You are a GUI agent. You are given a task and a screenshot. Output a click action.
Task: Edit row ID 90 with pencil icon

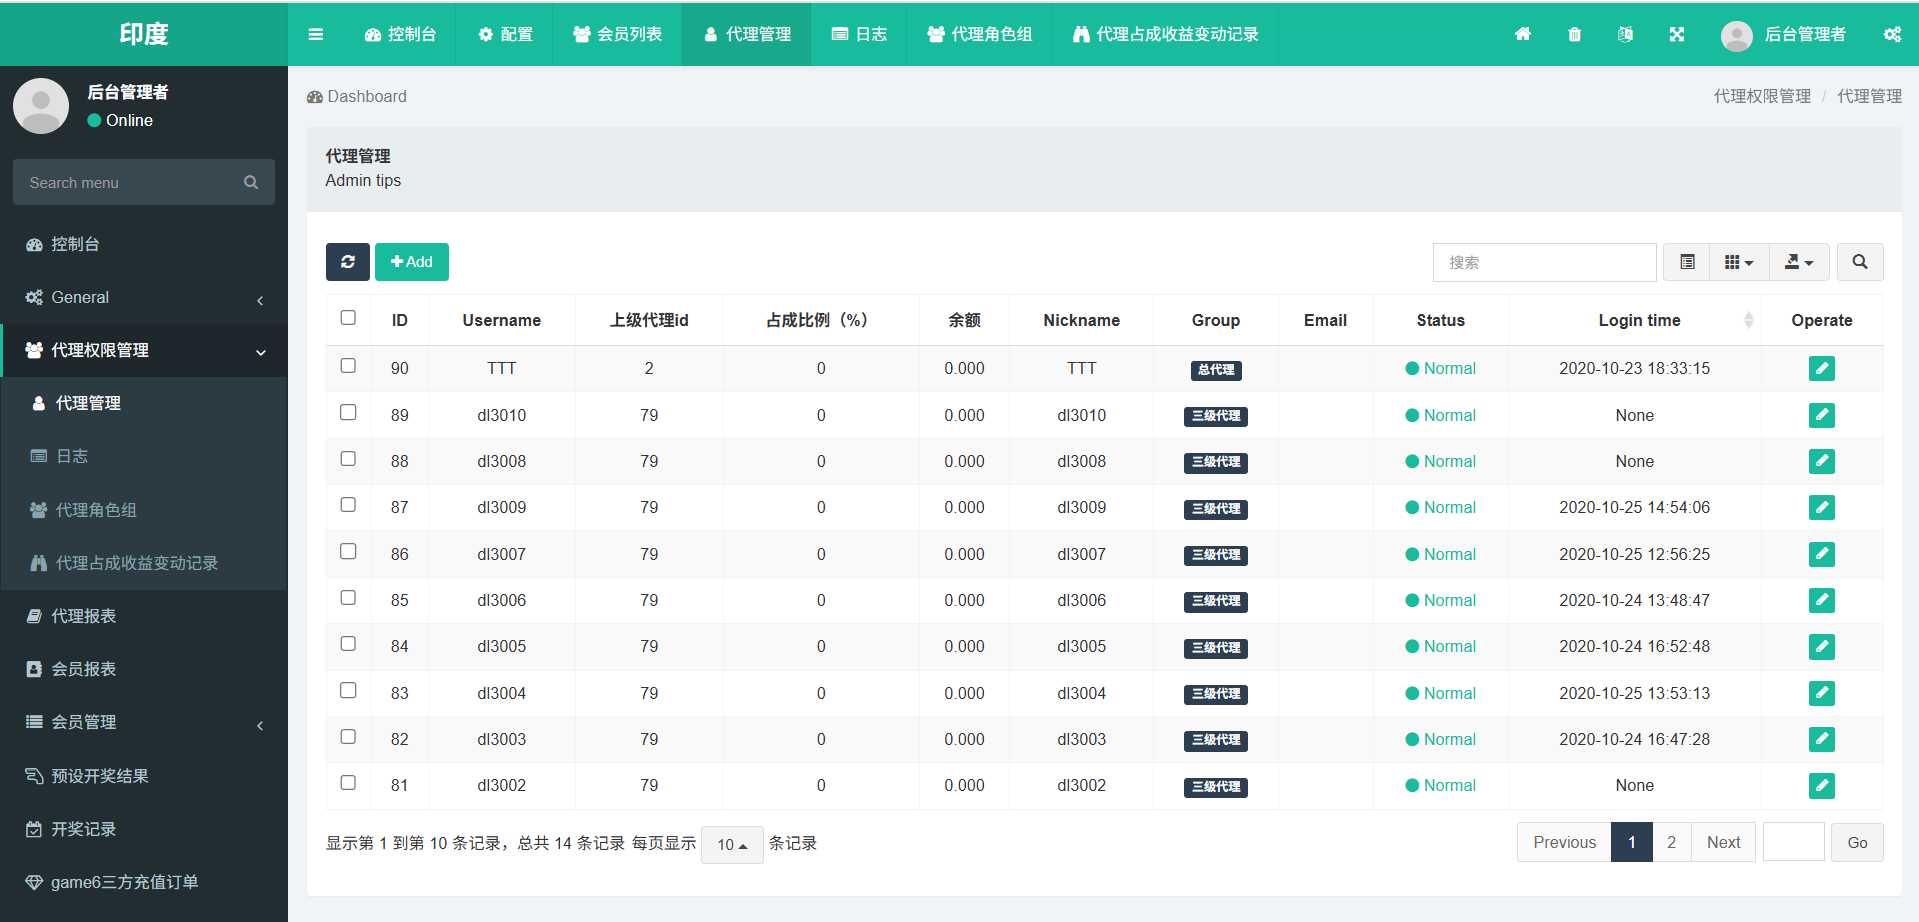(x=1822, y=369)
